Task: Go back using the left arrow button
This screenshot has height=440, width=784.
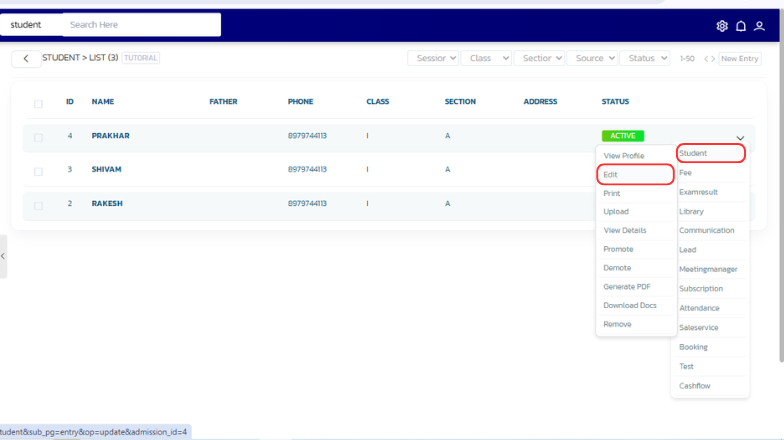Action: pos(26,58)
